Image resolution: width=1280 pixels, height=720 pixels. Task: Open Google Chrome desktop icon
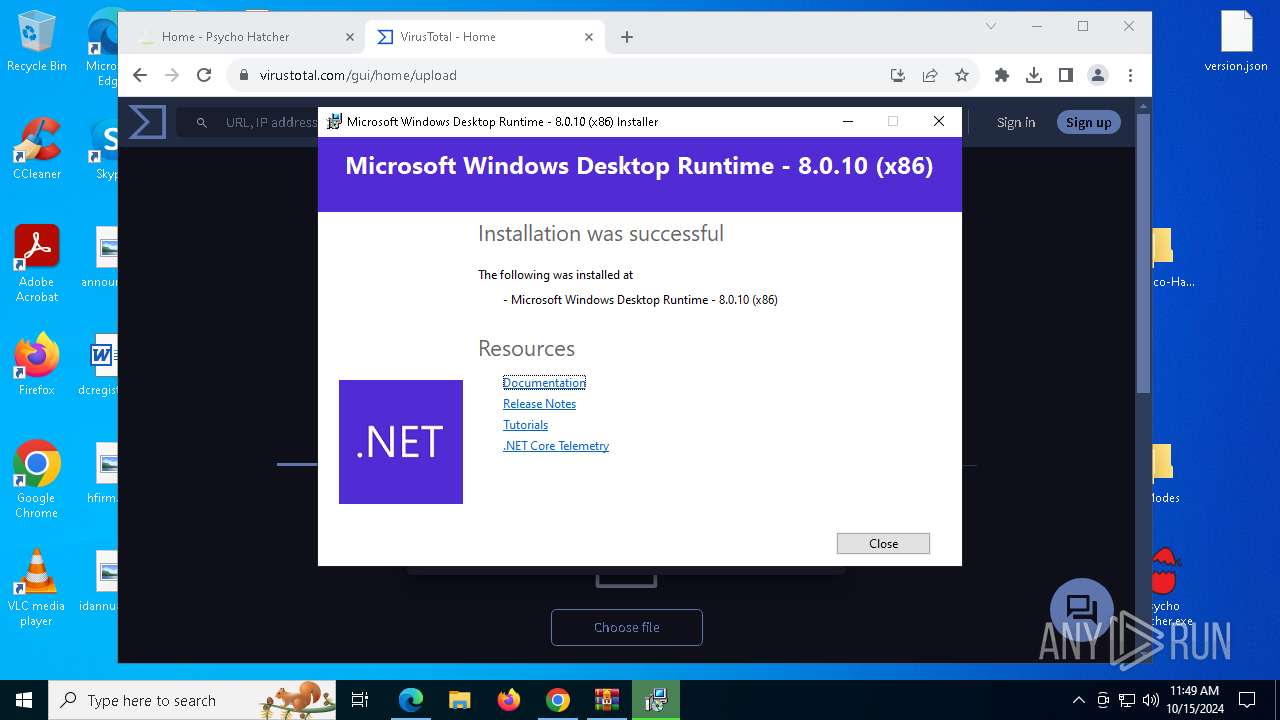tap(37, 480)
